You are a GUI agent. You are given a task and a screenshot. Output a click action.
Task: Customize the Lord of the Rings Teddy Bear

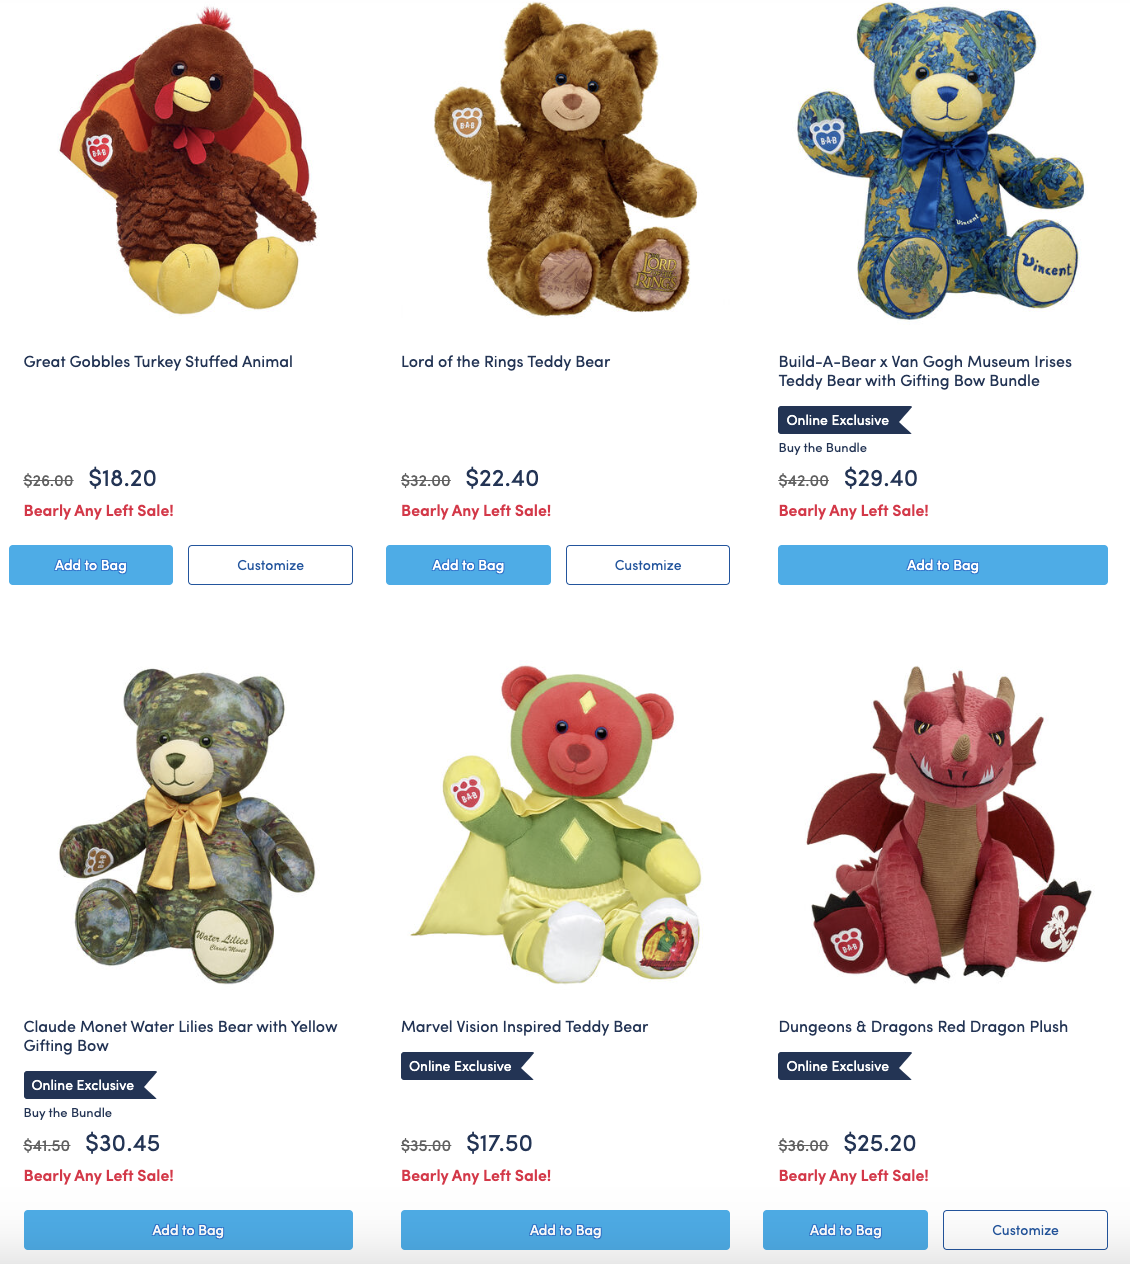point(648,565)
